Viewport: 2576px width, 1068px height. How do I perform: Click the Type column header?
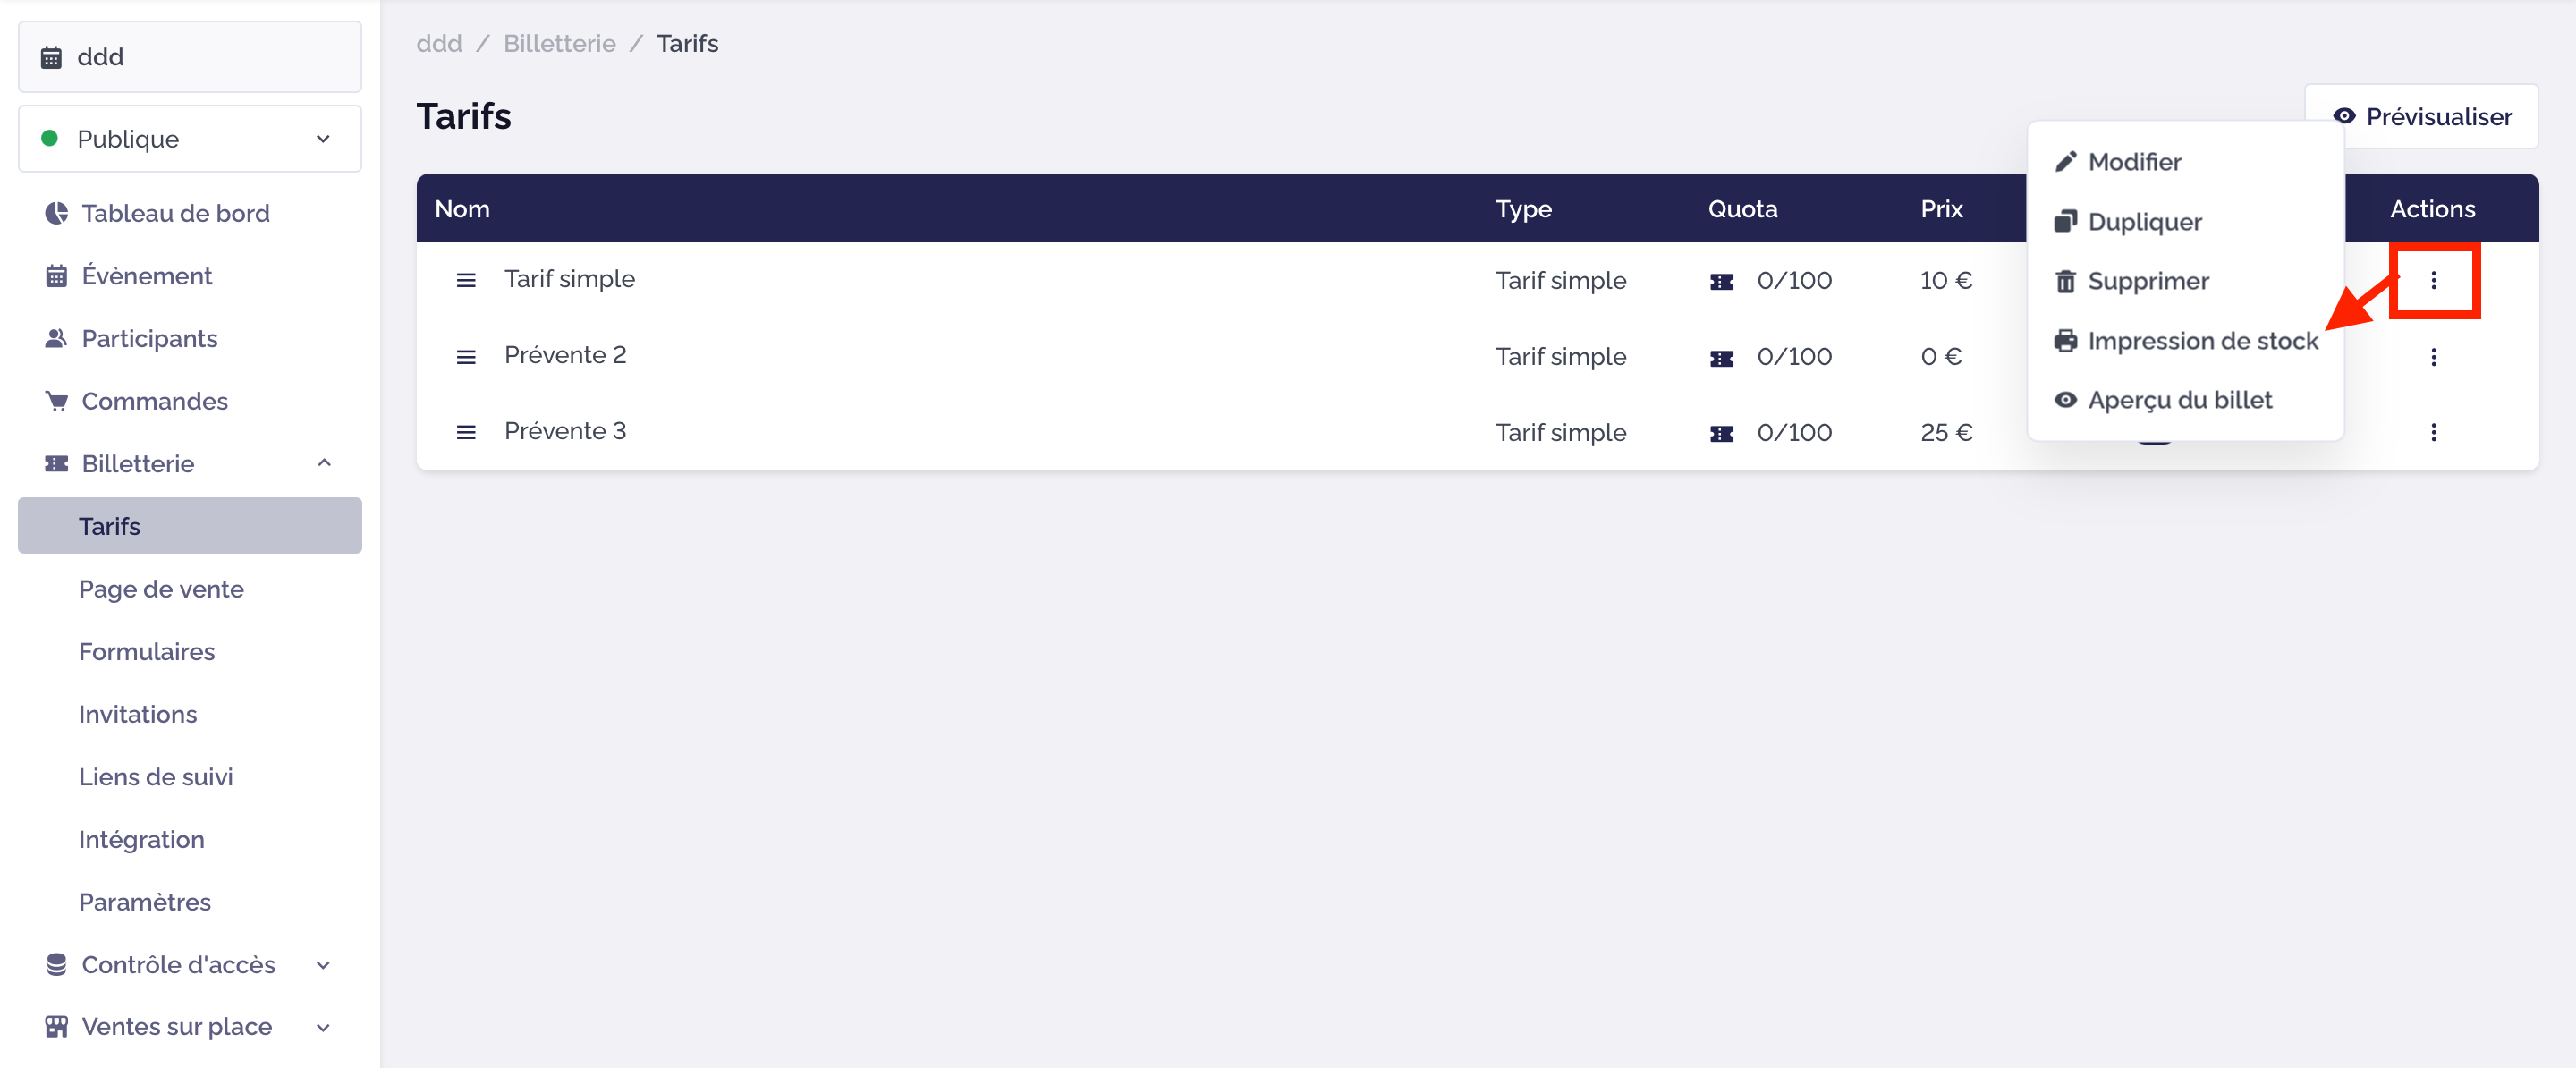coord(1523,210)
